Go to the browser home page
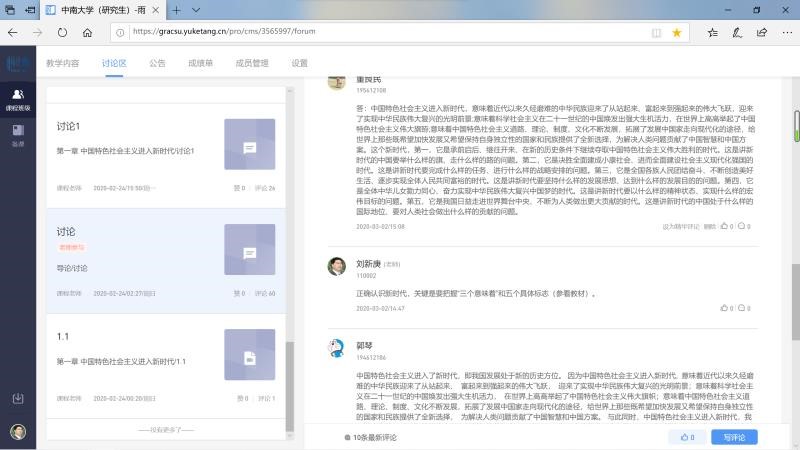The height and width of the screenshot is (450, 800). pos(88,32)
